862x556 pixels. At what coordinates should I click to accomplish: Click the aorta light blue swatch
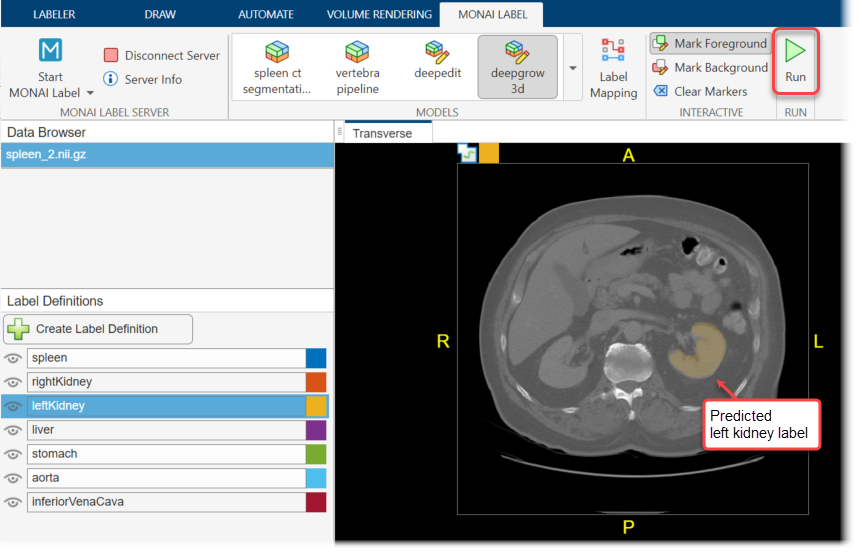tap(316, 478)
